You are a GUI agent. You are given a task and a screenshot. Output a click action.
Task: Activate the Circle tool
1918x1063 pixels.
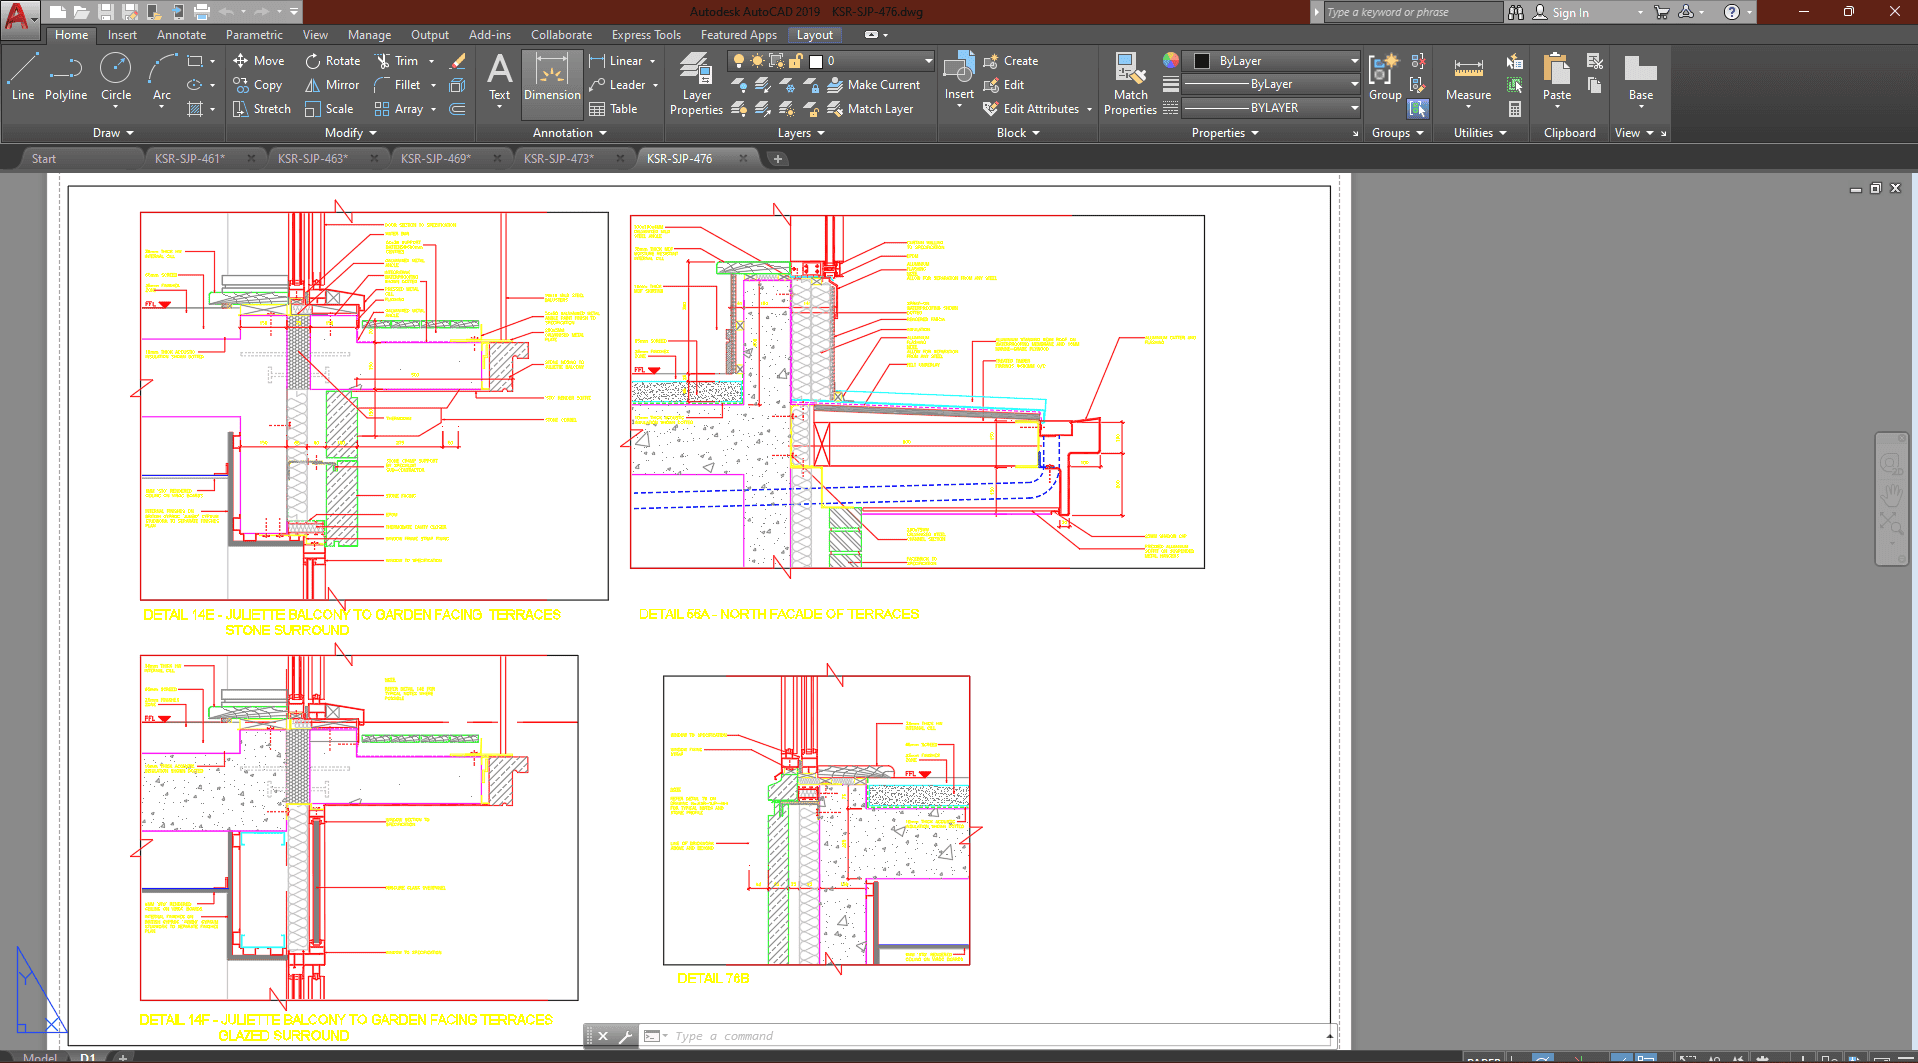tap(116, 78)
